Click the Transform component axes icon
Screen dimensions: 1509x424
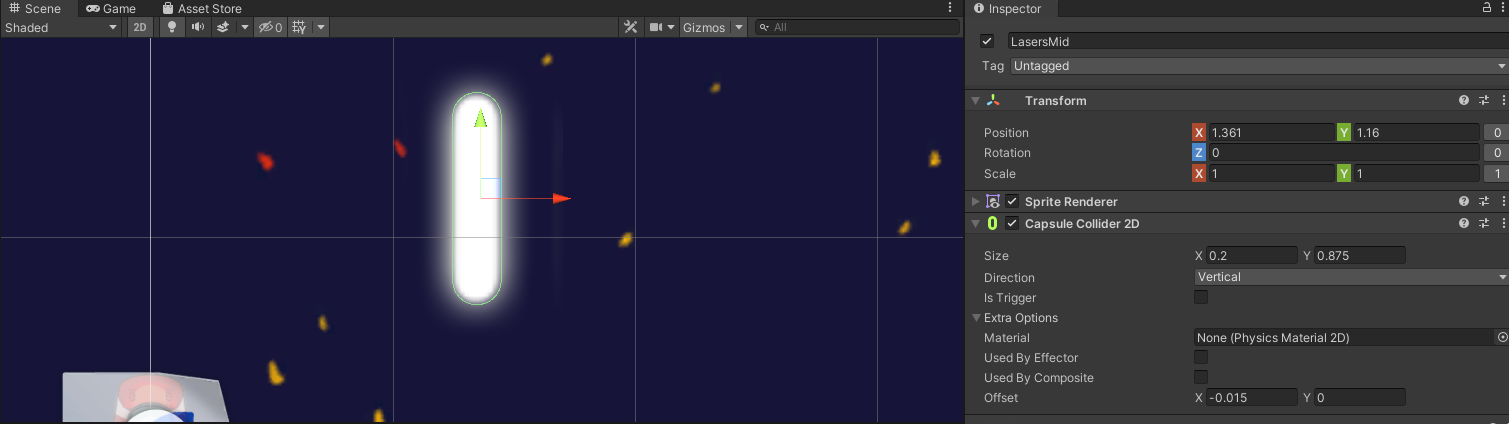coord(992,100)
